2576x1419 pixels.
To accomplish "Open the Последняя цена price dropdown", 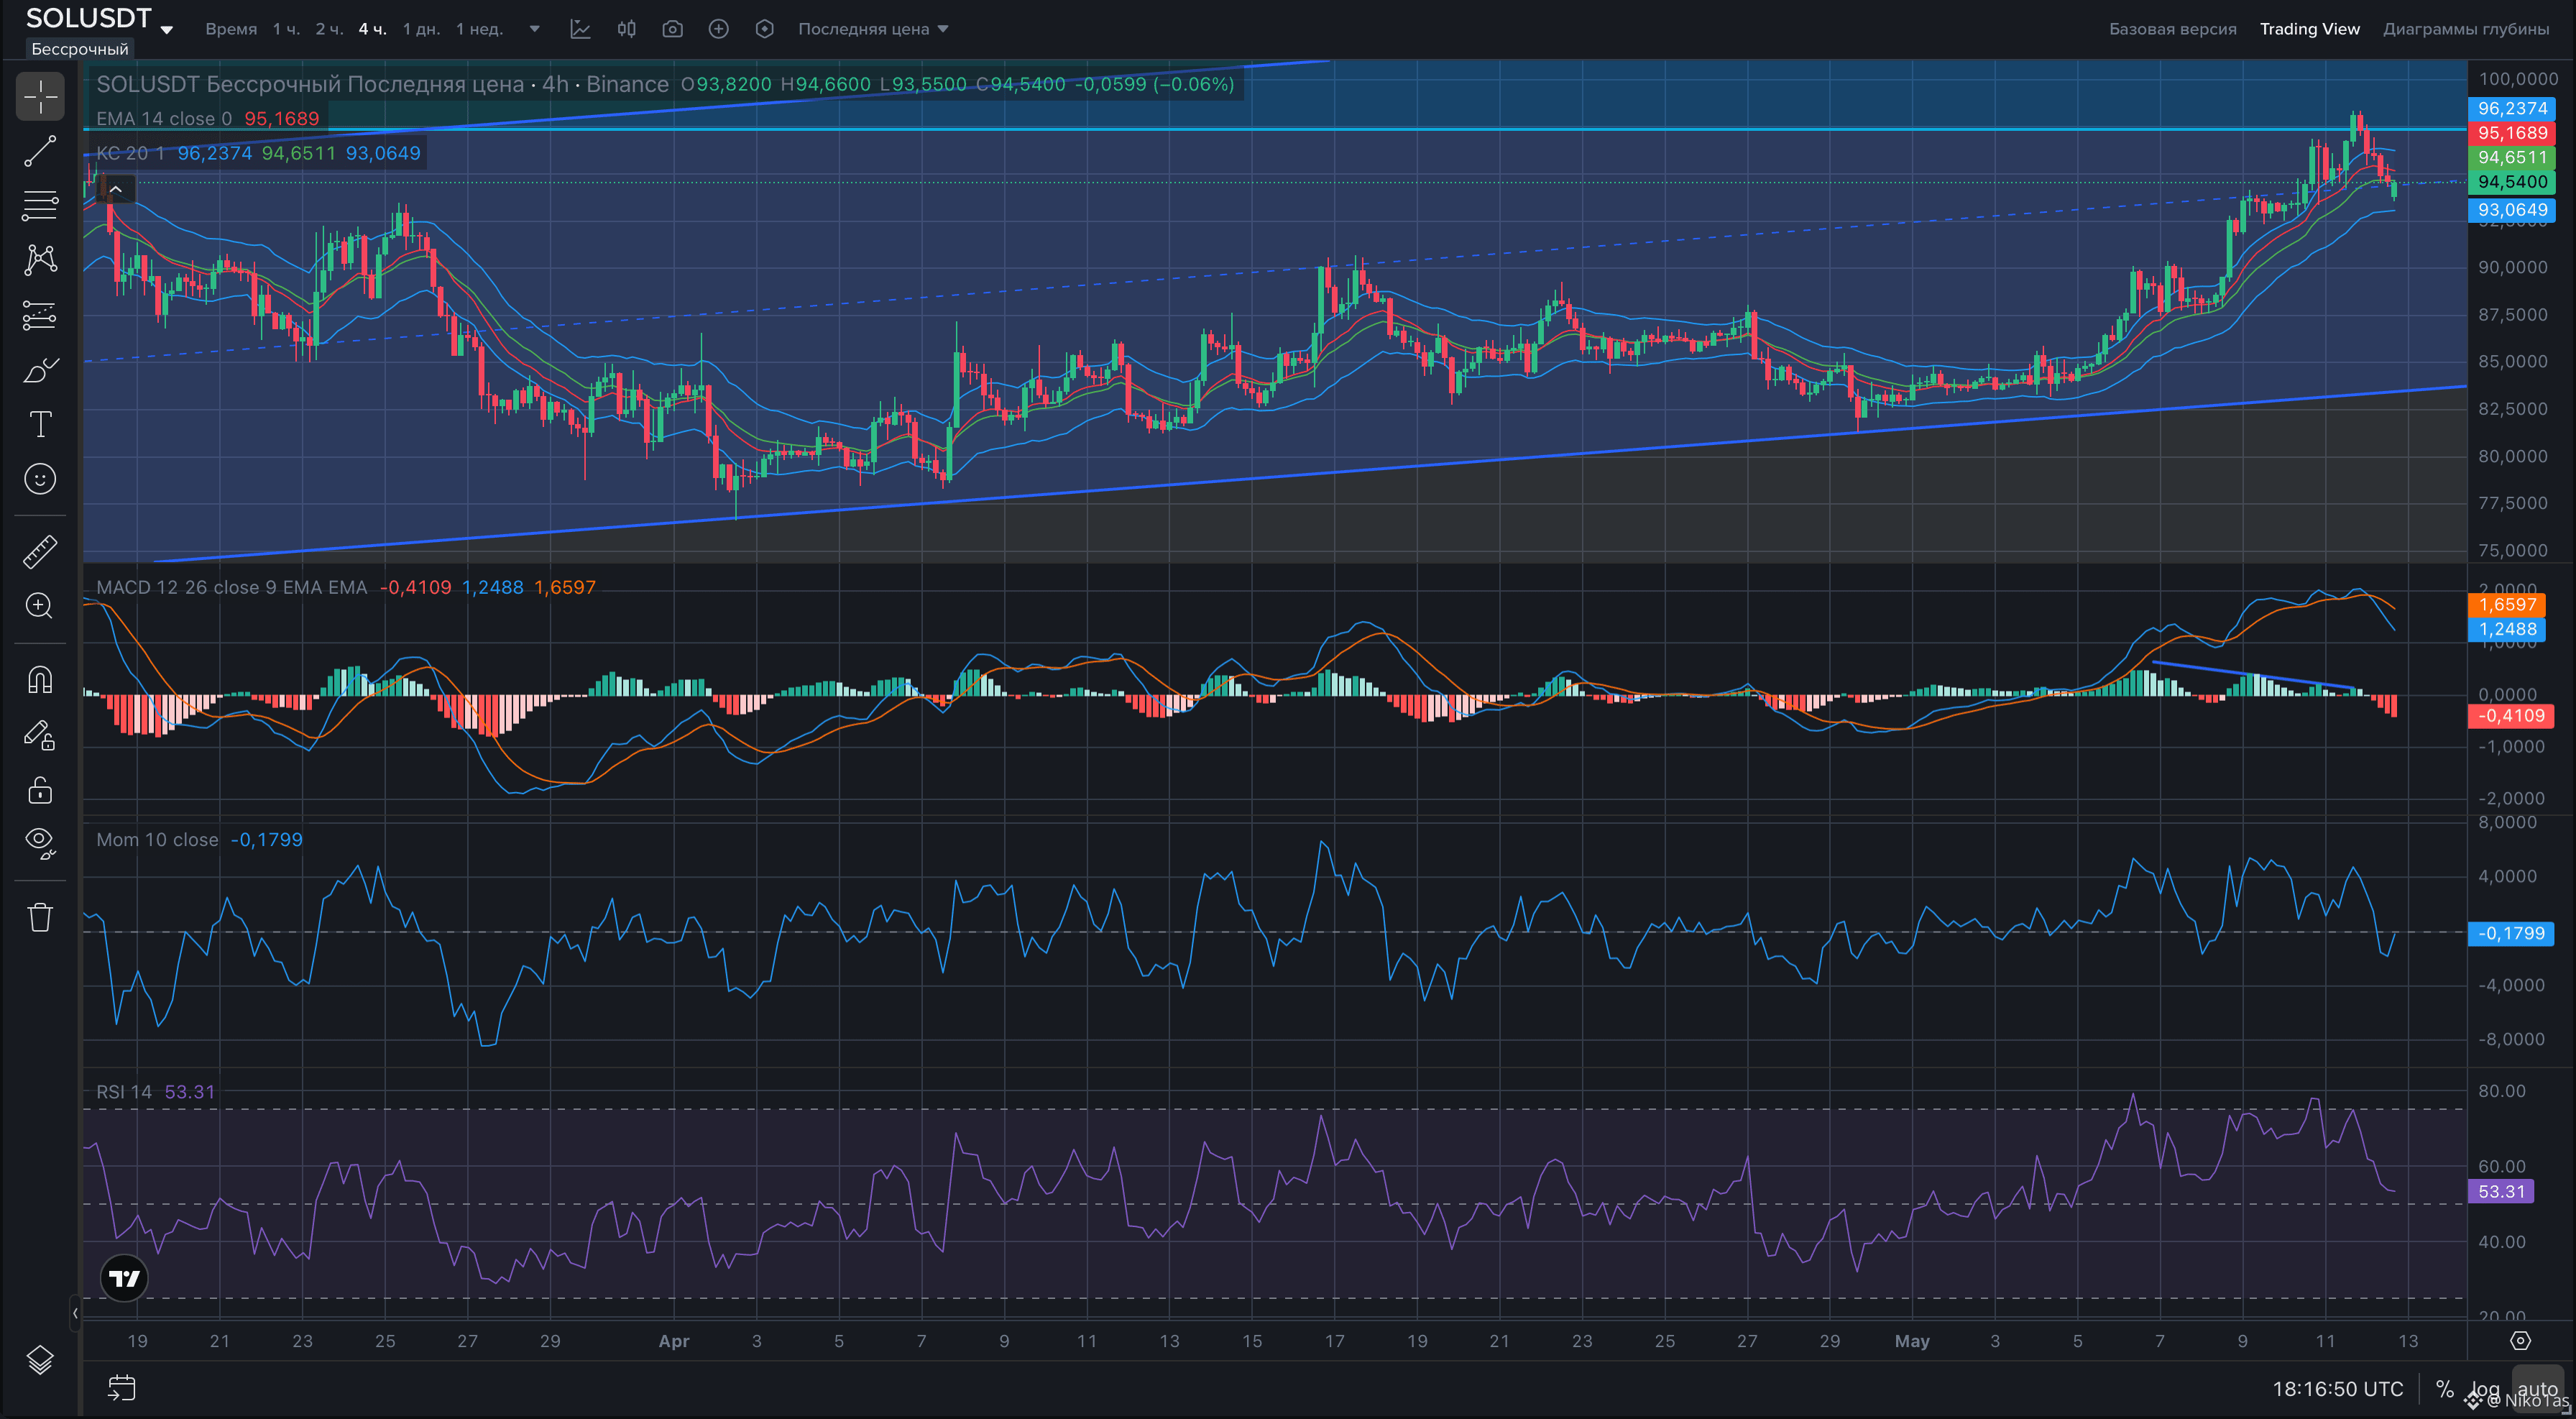I will tap(873, 29).
